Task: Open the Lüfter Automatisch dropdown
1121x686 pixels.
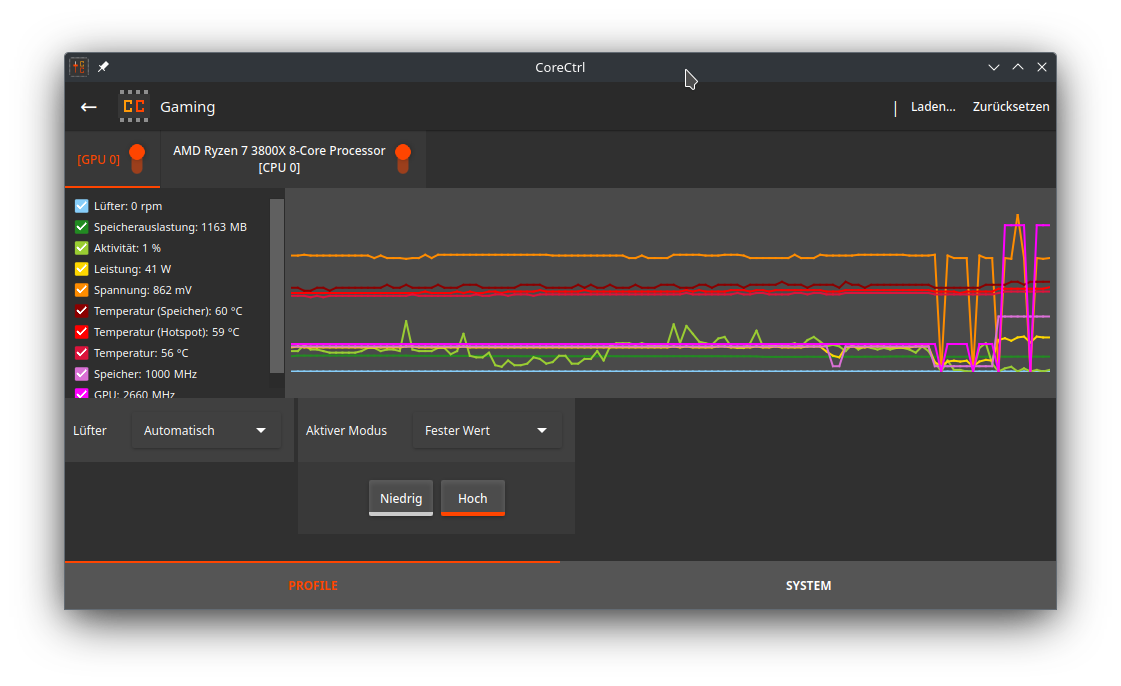Action: (206, 431)
